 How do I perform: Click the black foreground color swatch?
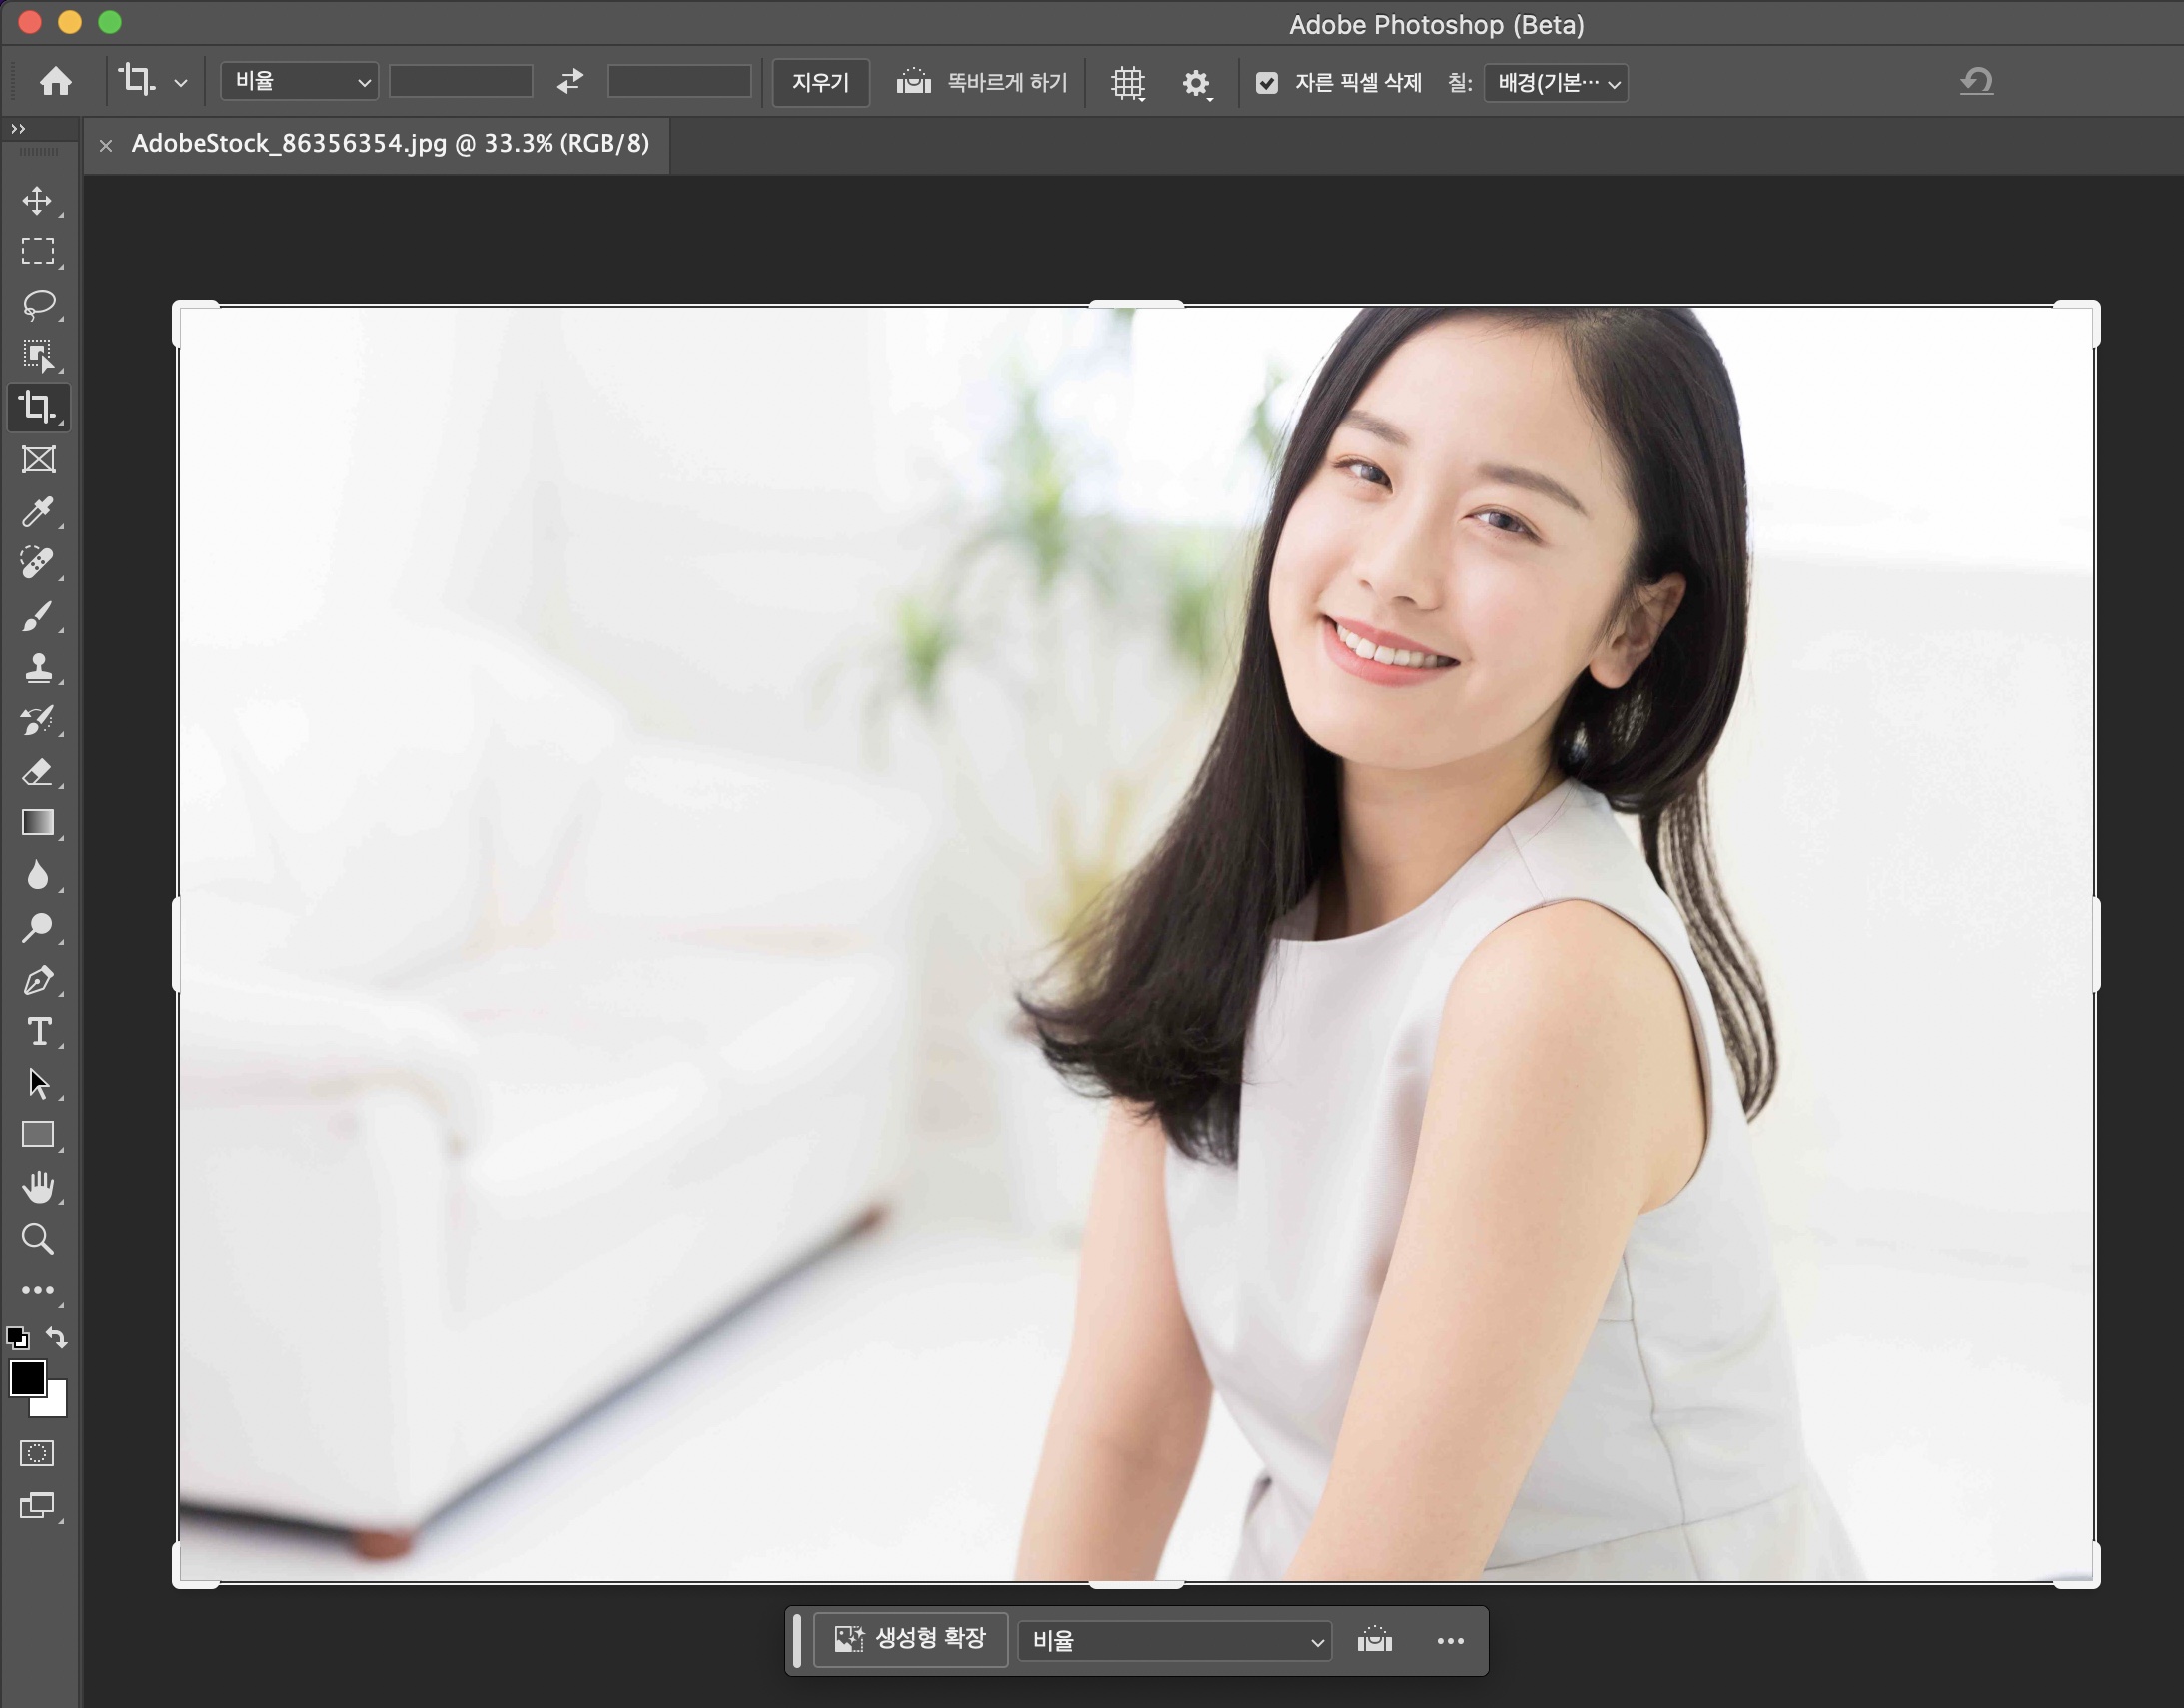pyautogui.click(x=26, y=1378)
